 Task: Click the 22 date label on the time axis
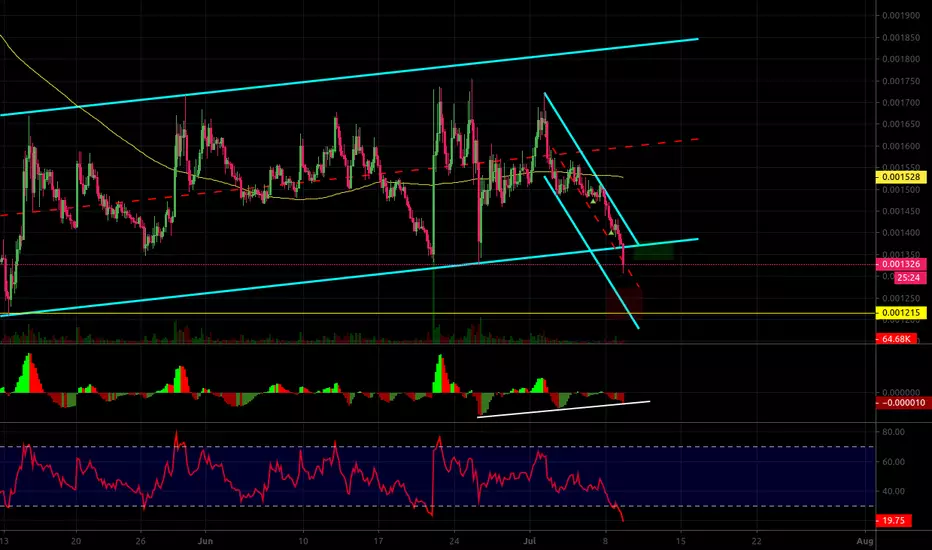coord(756,541)
